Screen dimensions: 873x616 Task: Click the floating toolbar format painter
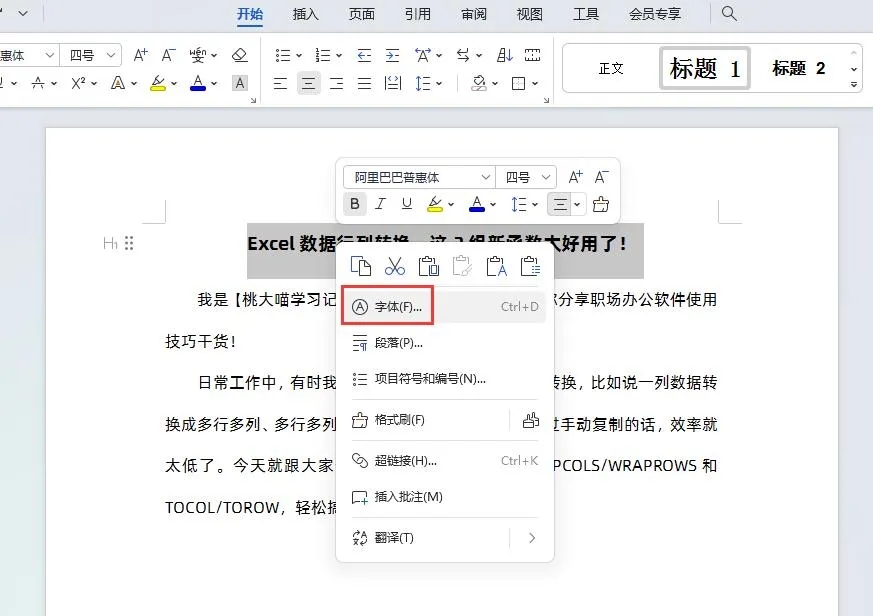click(x=601, y=204)
